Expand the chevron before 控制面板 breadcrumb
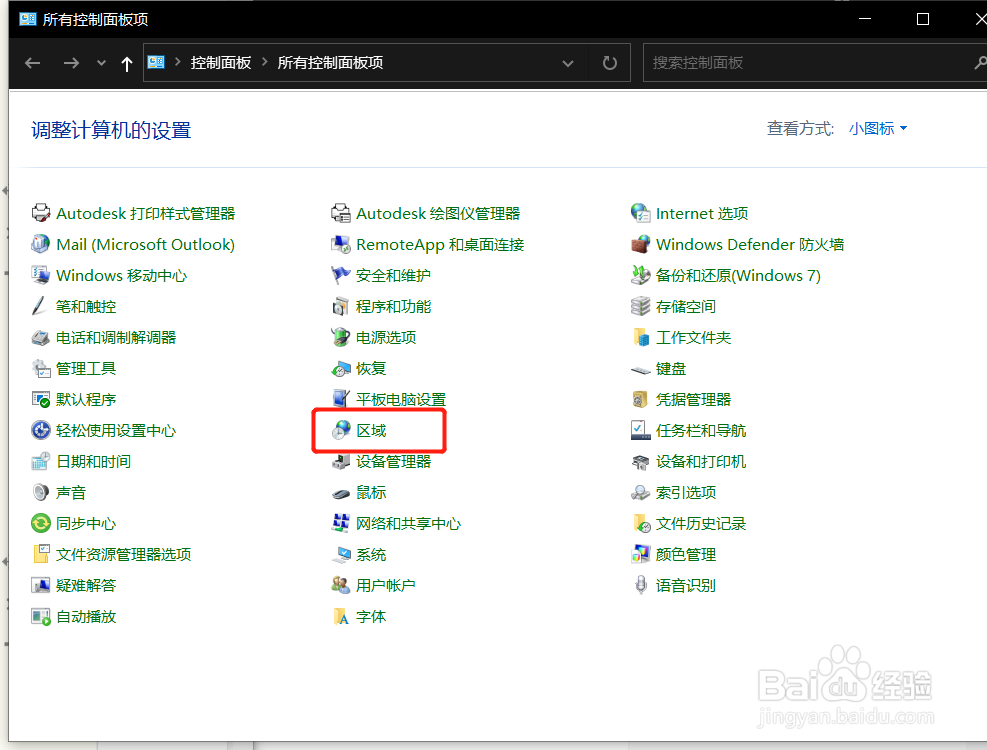Image resolution: width=987 pixels, height=750 pixels. [178, 62]
